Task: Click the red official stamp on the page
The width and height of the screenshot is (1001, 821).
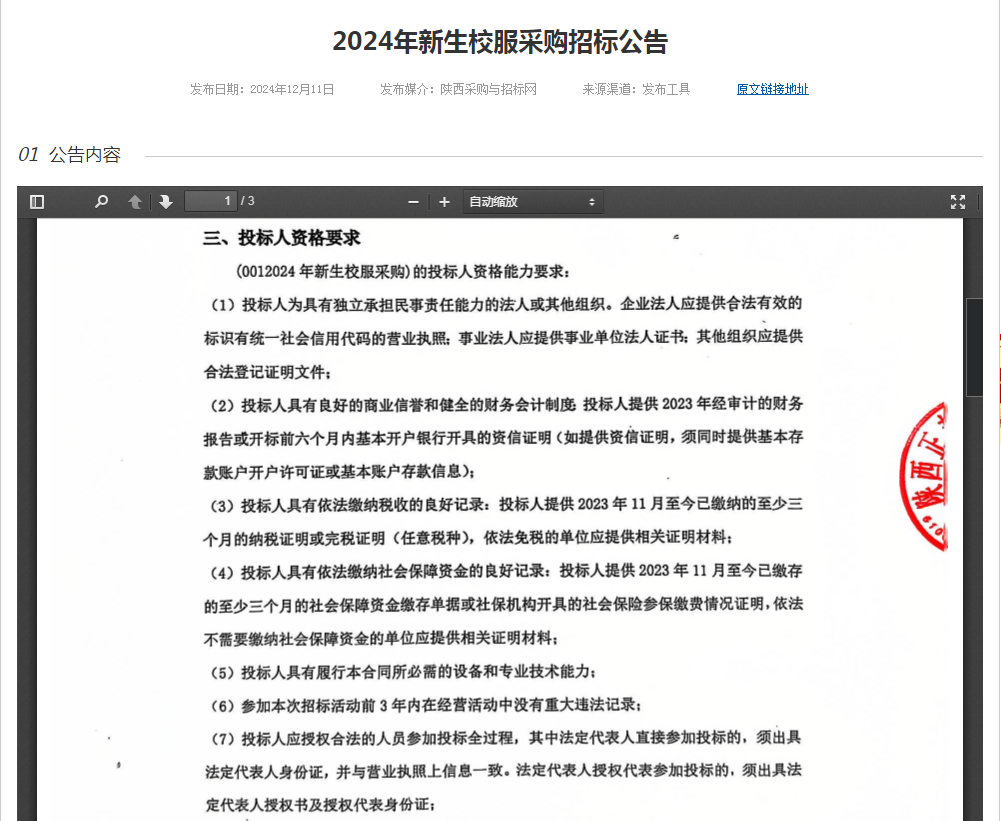Action: (x=925, y=476)
